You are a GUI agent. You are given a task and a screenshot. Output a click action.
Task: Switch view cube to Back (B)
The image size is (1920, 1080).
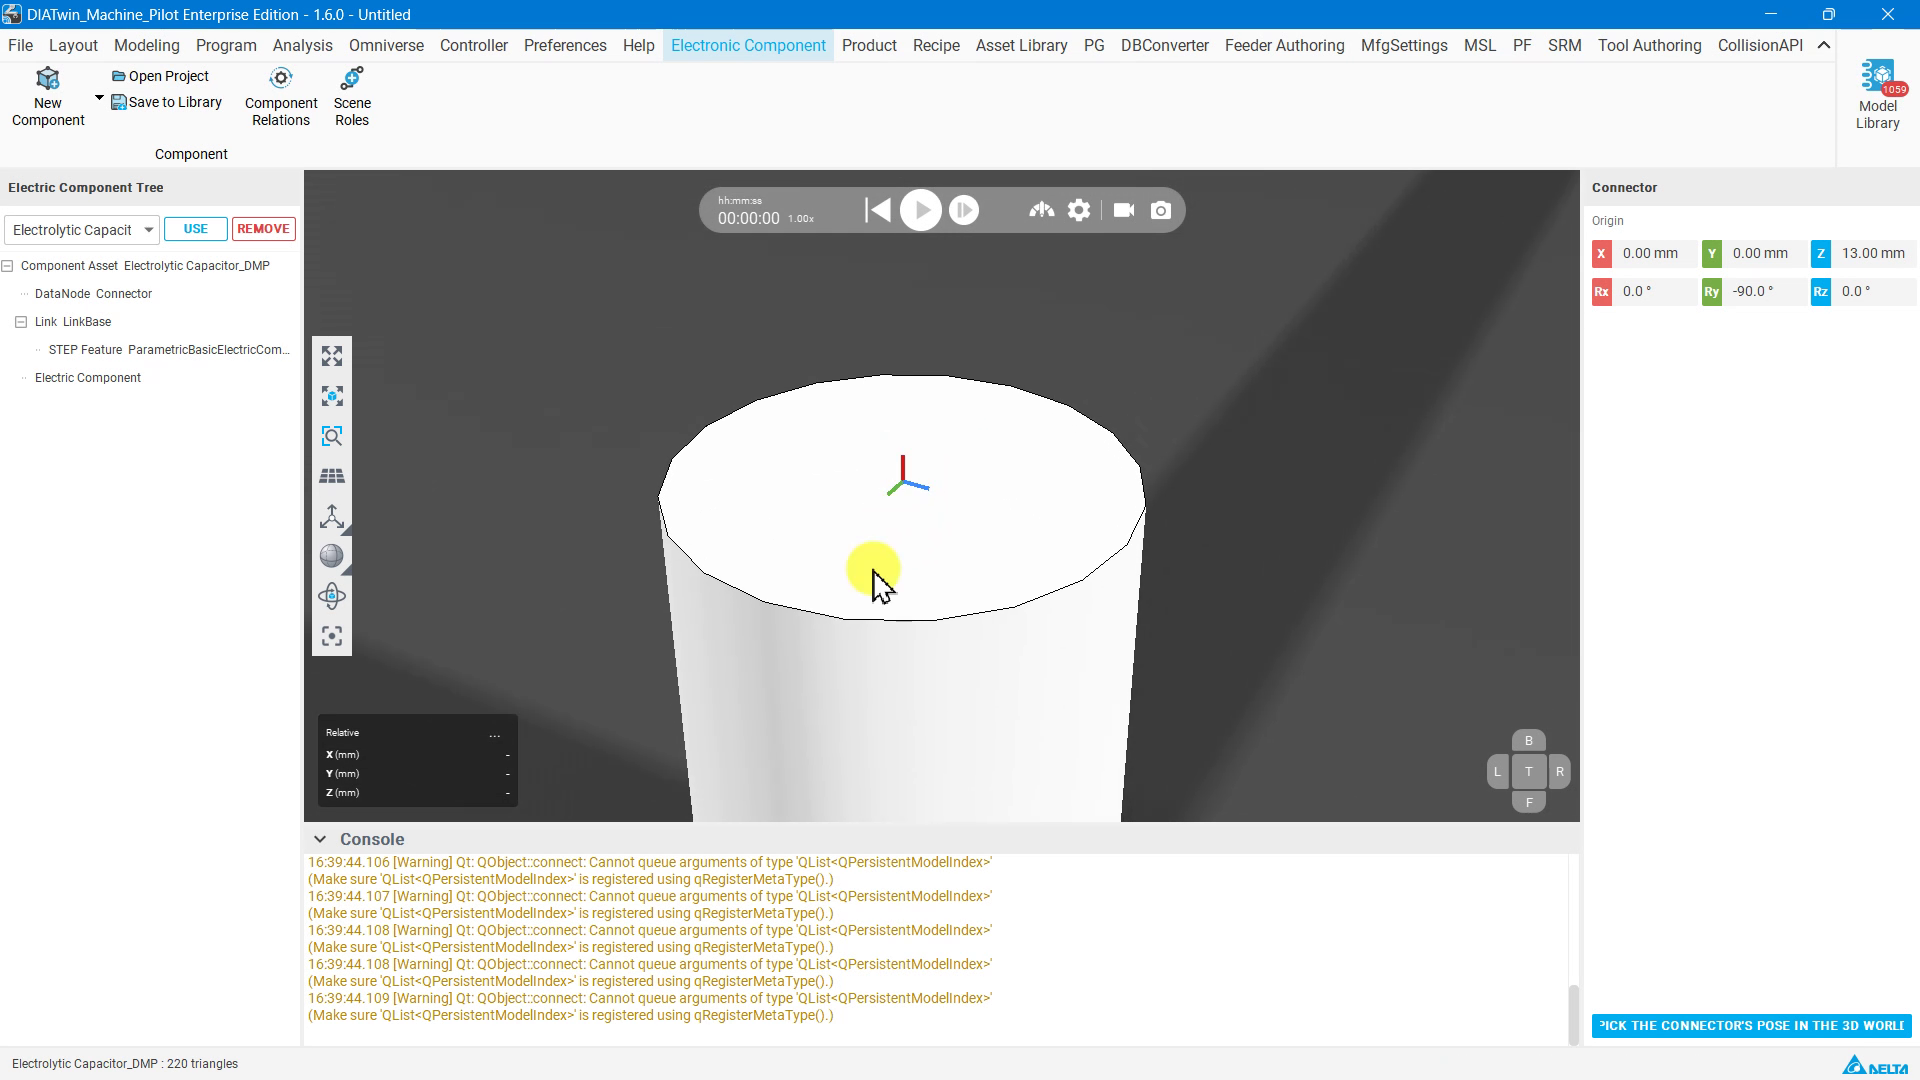pyautogui.click(x=1528, y=741)
